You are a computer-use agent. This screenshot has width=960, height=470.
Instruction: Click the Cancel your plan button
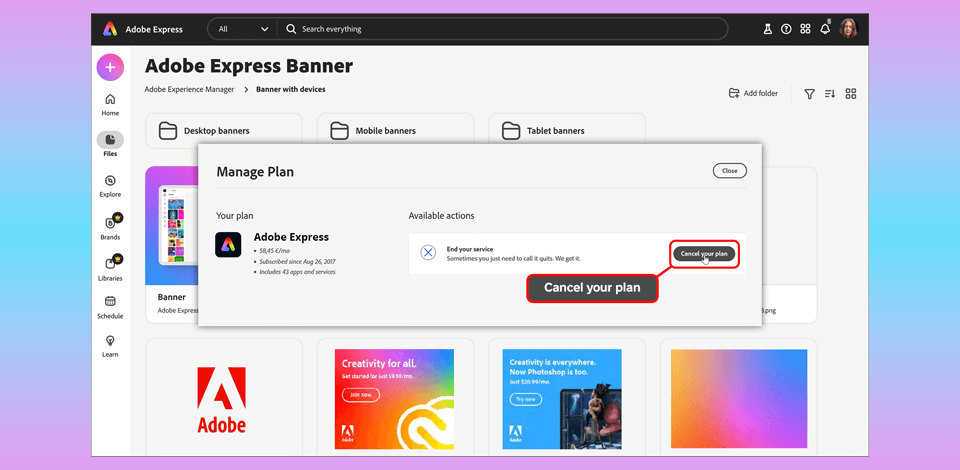click(x=704, y=254)
